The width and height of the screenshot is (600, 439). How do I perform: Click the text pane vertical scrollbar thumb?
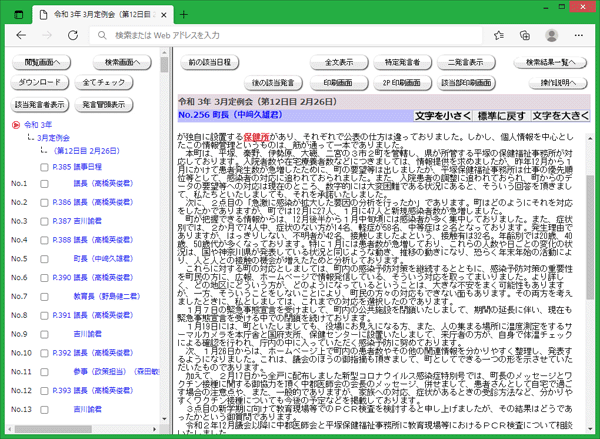[x=590, y=237]
